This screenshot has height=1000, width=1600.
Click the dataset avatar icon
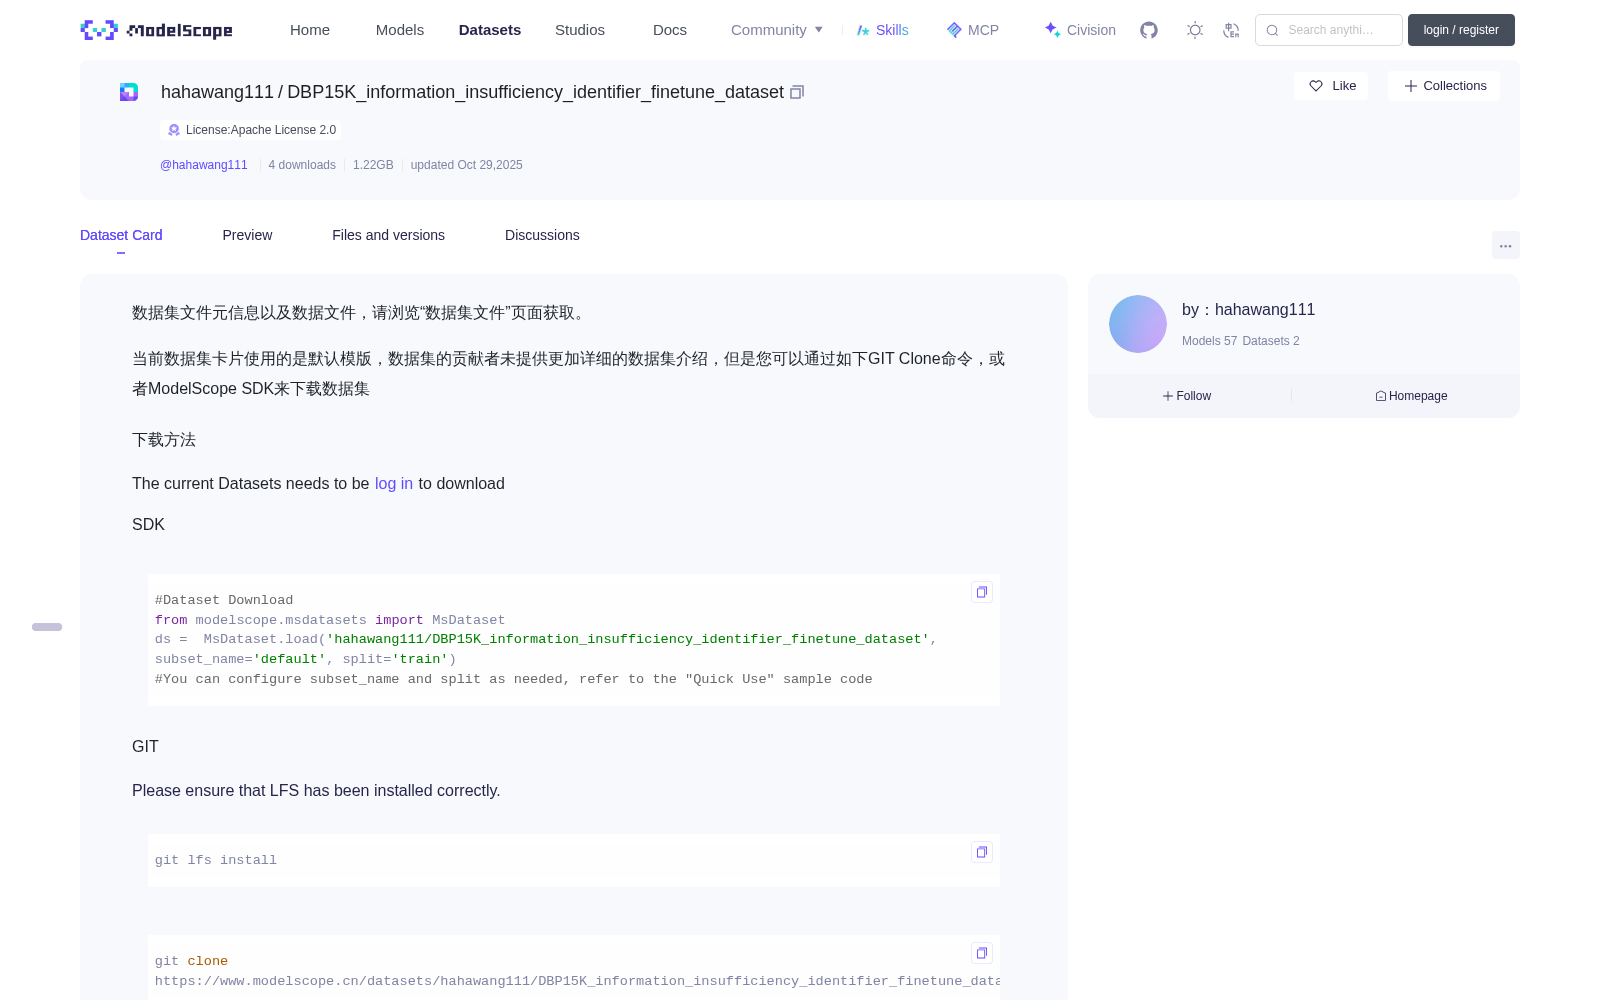tap(129, 92)
